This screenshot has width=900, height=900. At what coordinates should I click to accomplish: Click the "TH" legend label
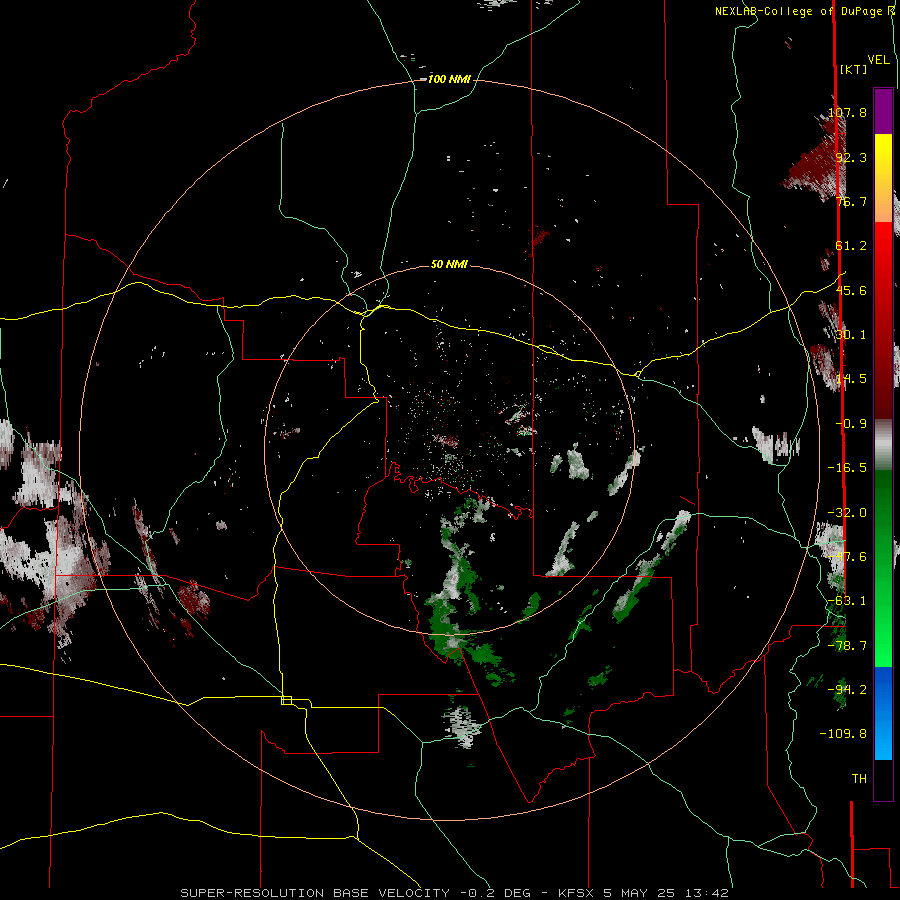point(859,778)
